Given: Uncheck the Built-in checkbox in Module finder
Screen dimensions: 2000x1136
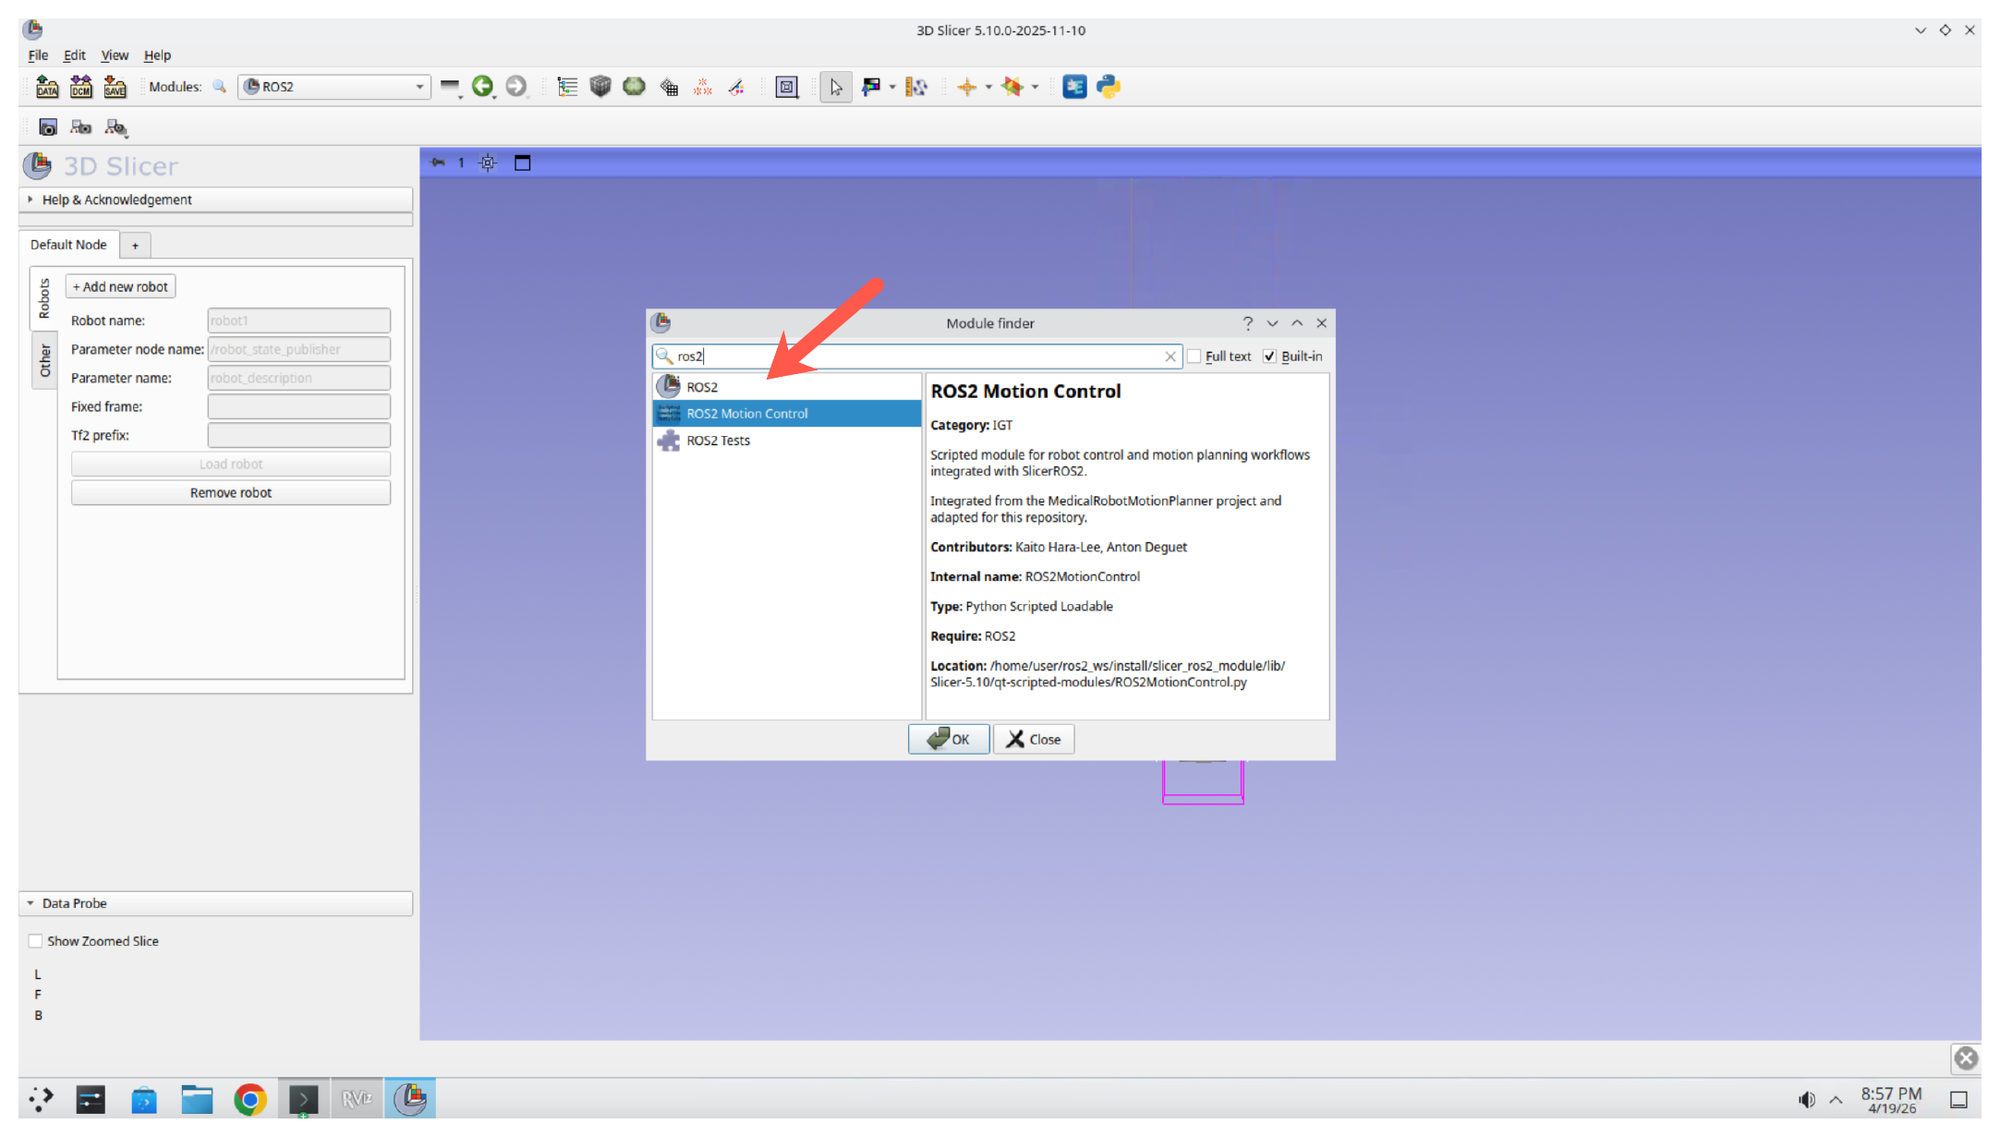Looking at the screenshot, I should tap(1269, 356).
